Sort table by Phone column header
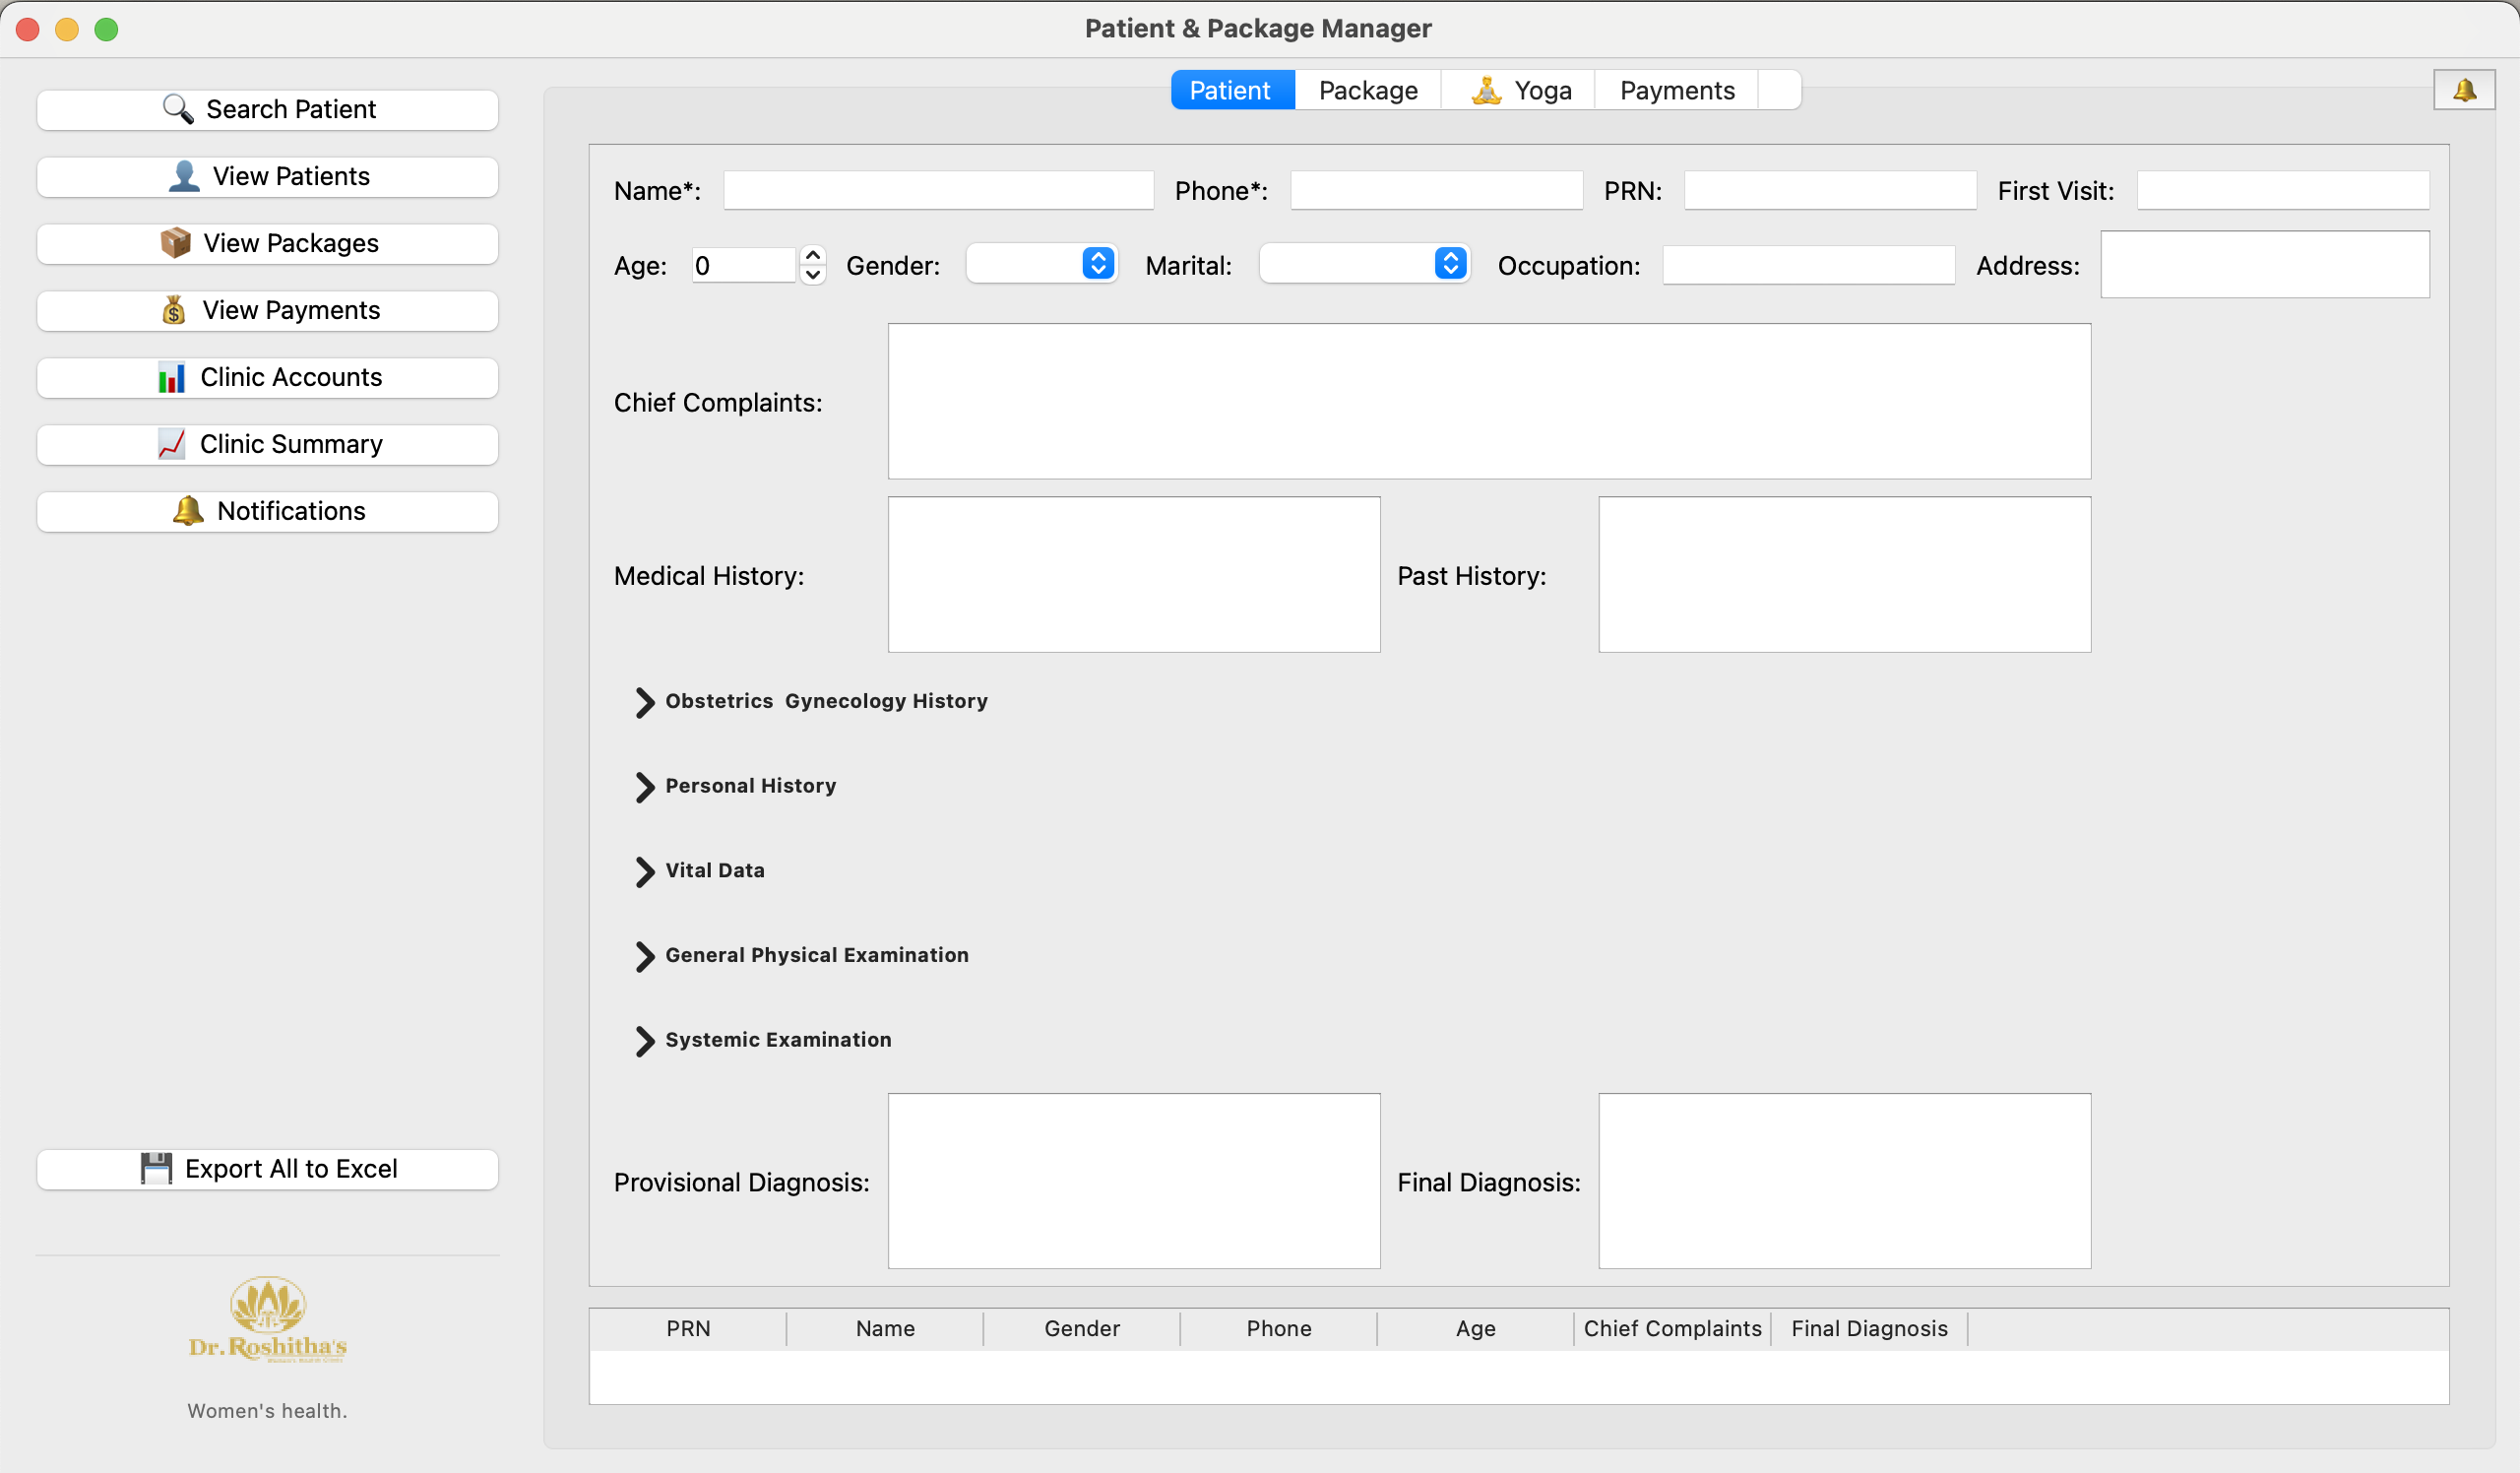2520x1473 pixels. pyautogui.click(x=1279, y=1329)
